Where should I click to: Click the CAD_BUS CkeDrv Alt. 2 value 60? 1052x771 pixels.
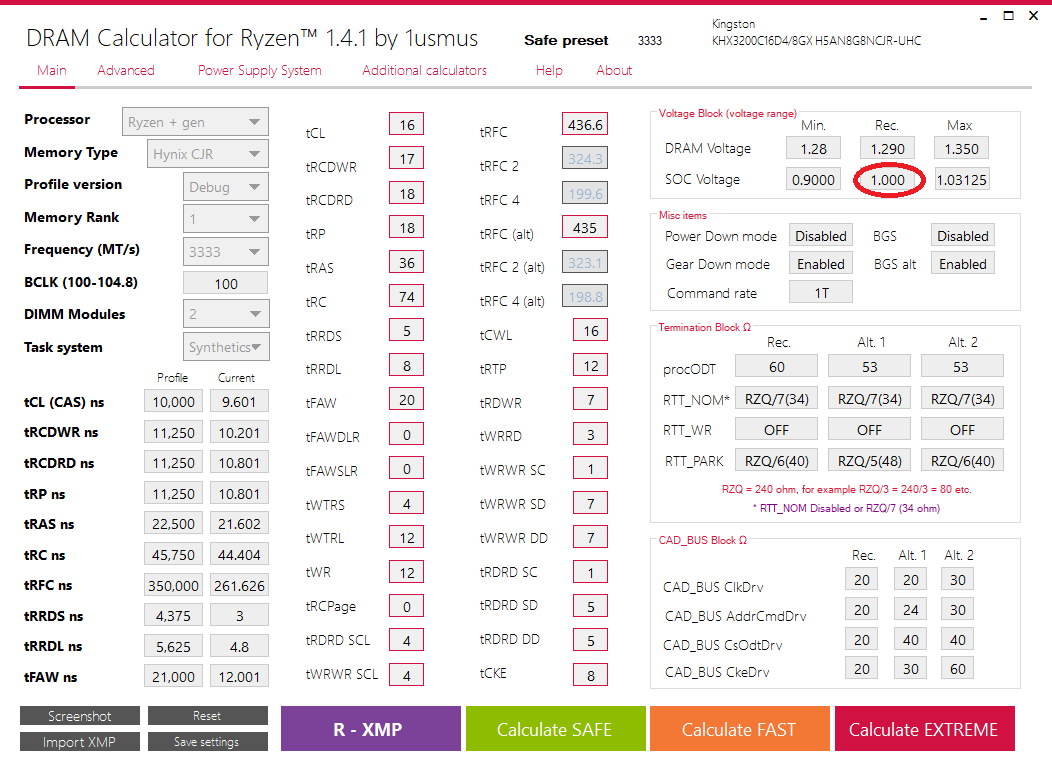[x=957, y=668]
